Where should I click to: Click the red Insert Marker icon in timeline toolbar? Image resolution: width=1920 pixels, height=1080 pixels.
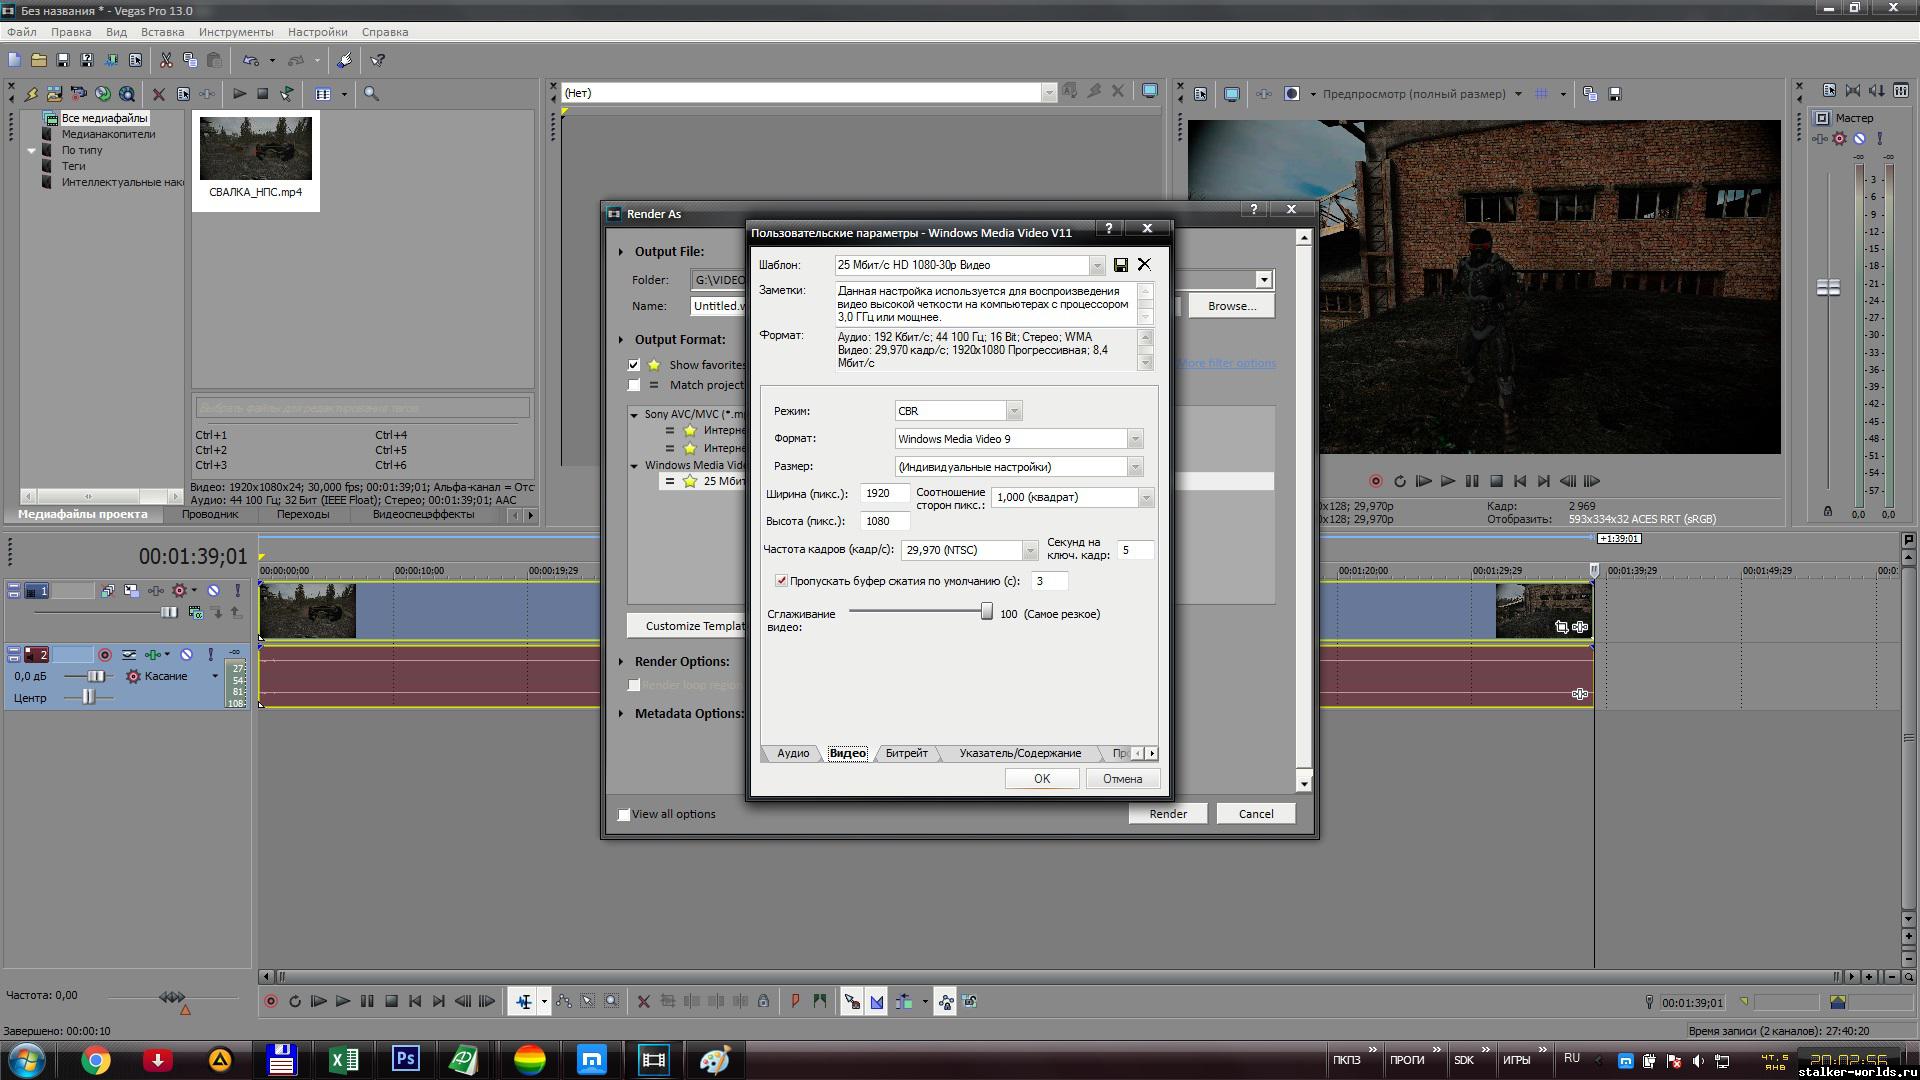pyautogui.click(x=795, y=1001)
